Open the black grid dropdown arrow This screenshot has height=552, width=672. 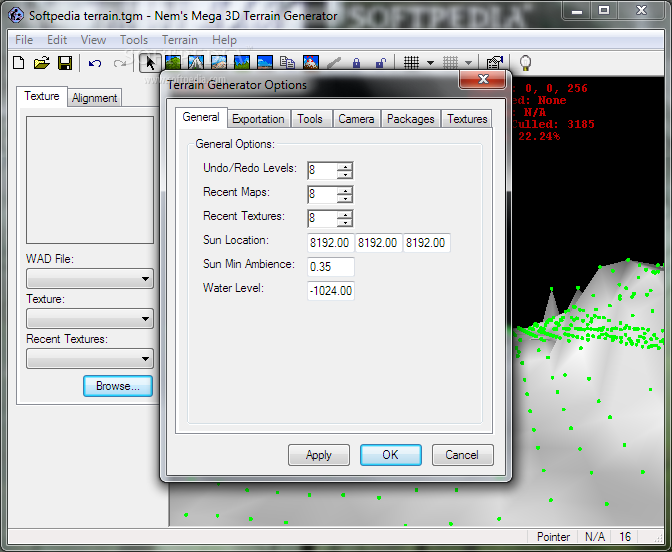click(x=430, y=63)
